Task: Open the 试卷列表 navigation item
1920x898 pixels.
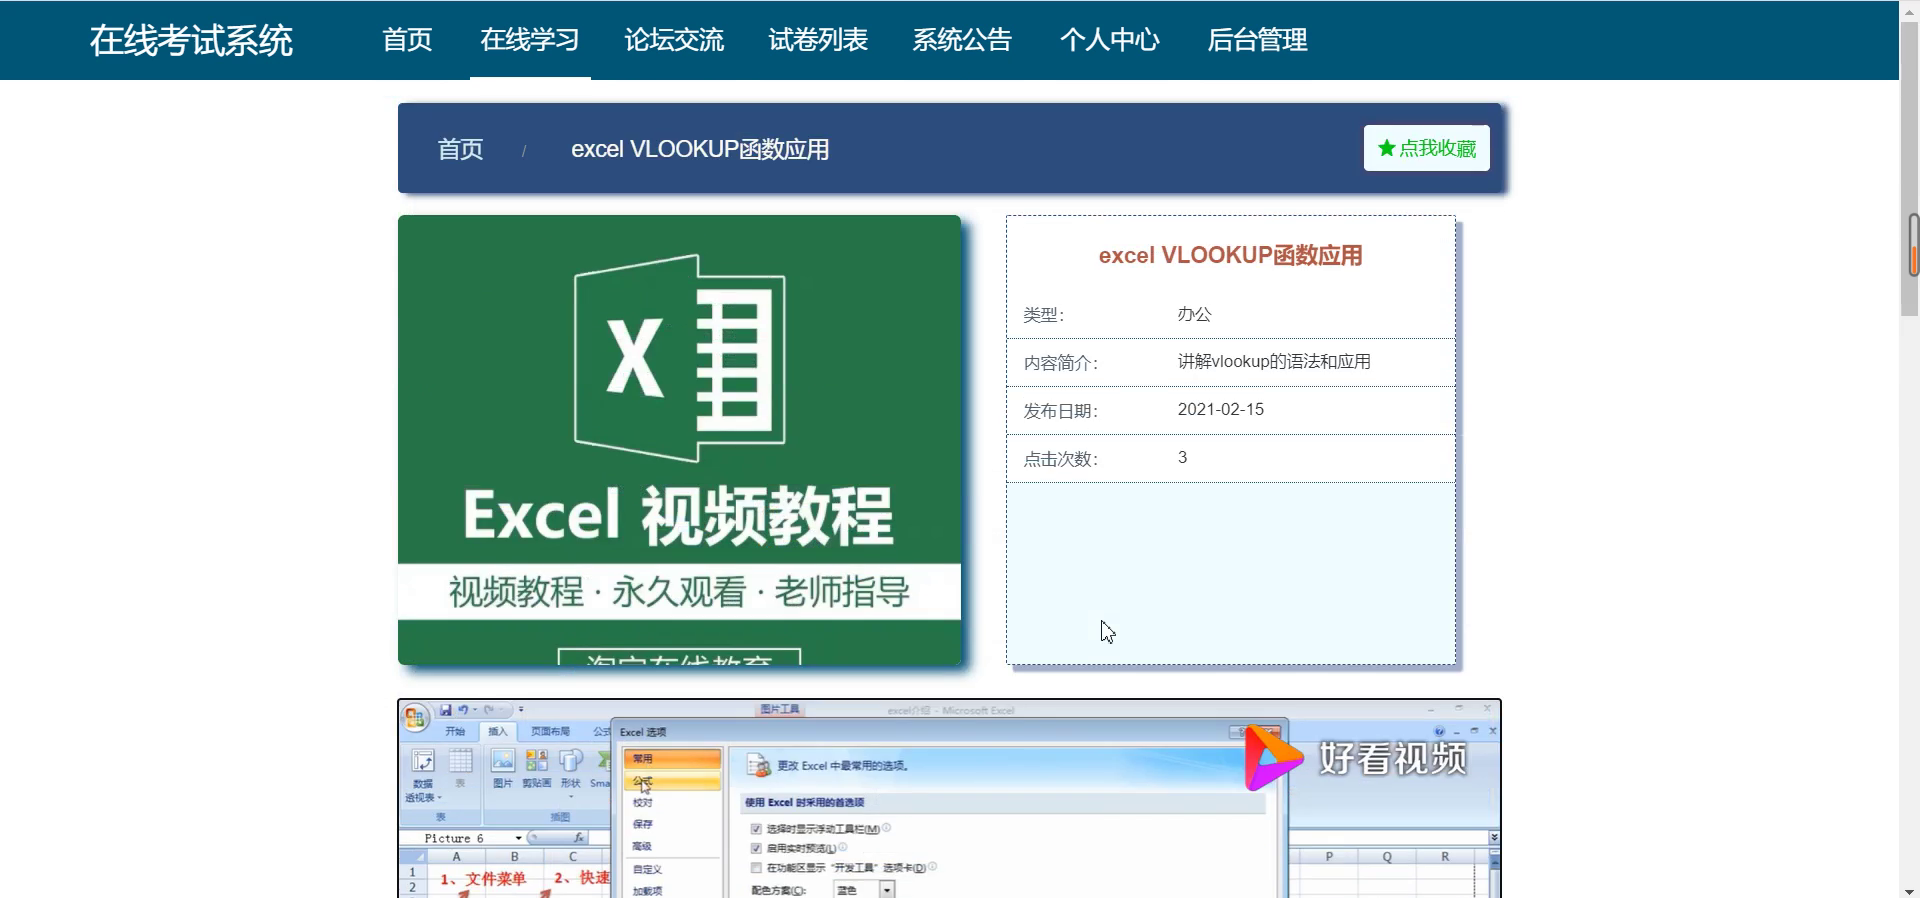Action: coord(818,40)
